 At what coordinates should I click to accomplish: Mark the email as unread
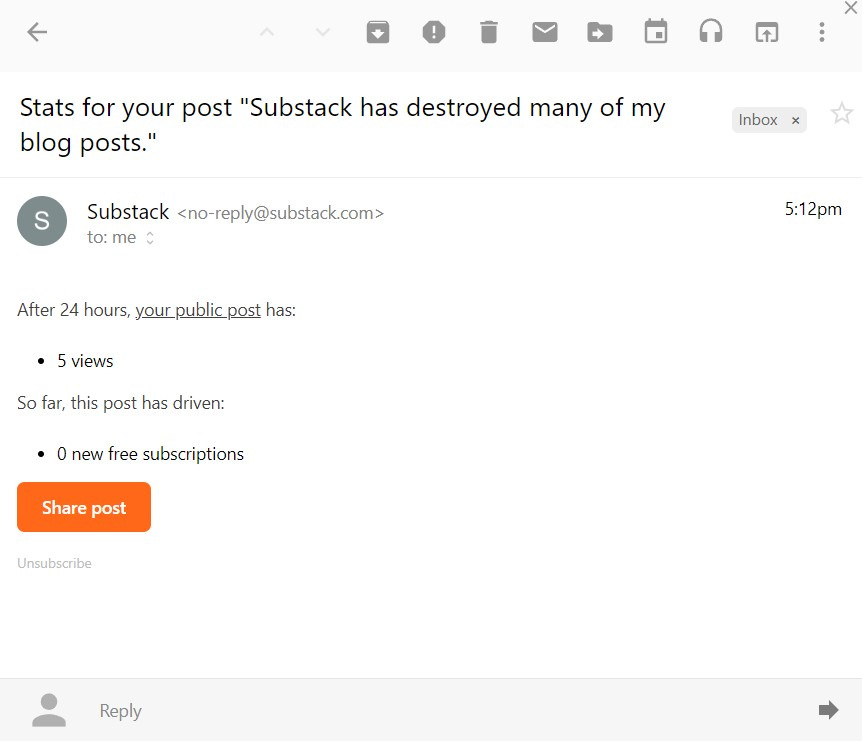(544, 31)
